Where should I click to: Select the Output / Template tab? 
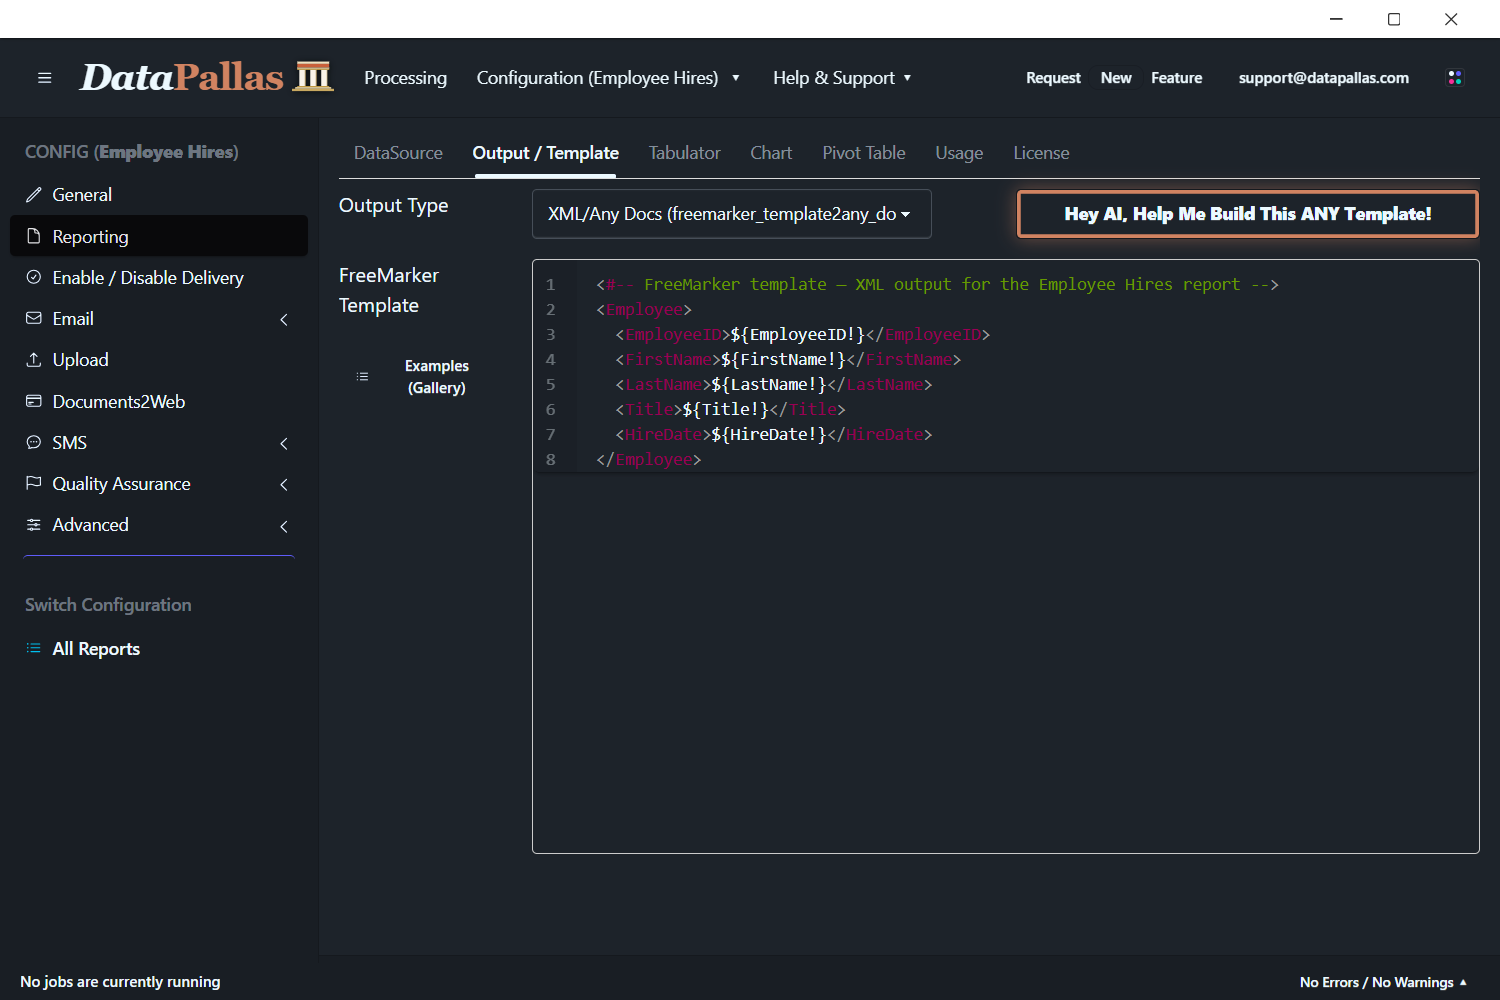click(546, 153)
